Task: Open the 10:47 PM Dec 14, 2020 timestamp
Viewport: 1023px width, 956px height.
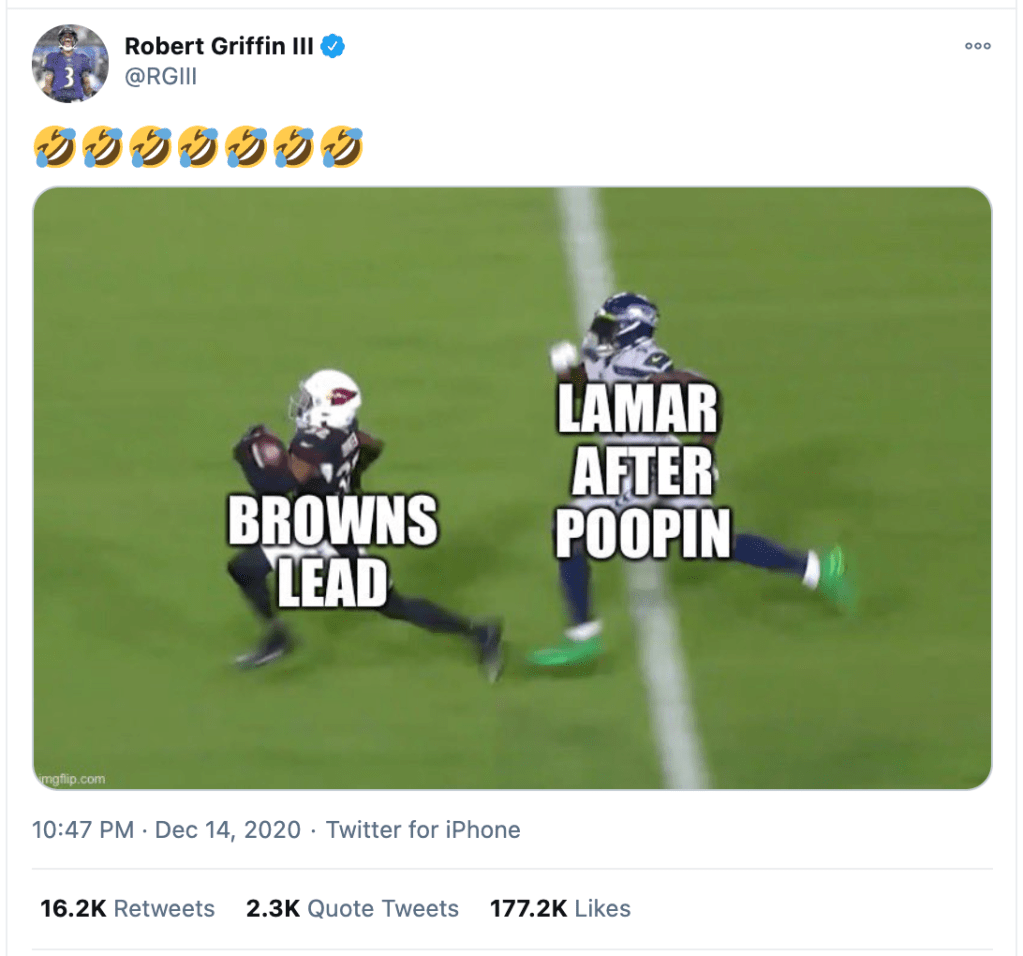Action: pos(166,830)
